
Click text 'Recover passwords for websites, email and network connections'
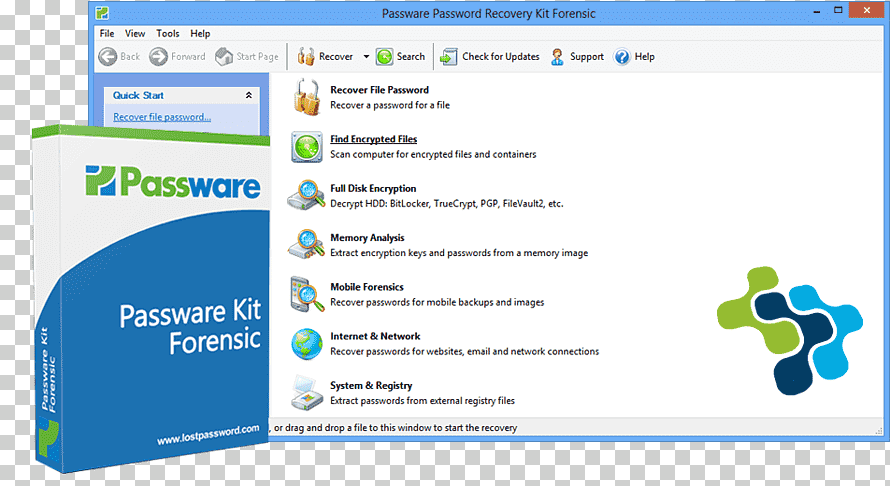(x=464, y=352)
